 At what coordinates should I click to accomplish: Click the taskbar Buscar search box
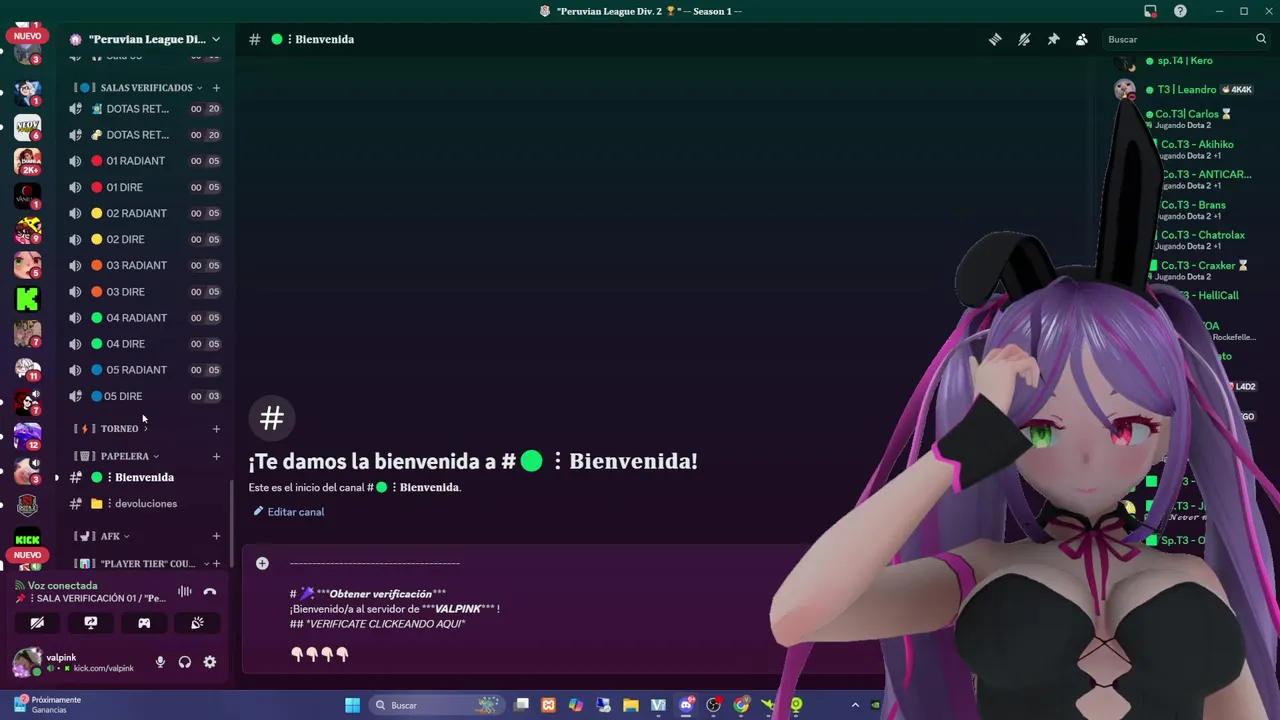click(436, 705)
